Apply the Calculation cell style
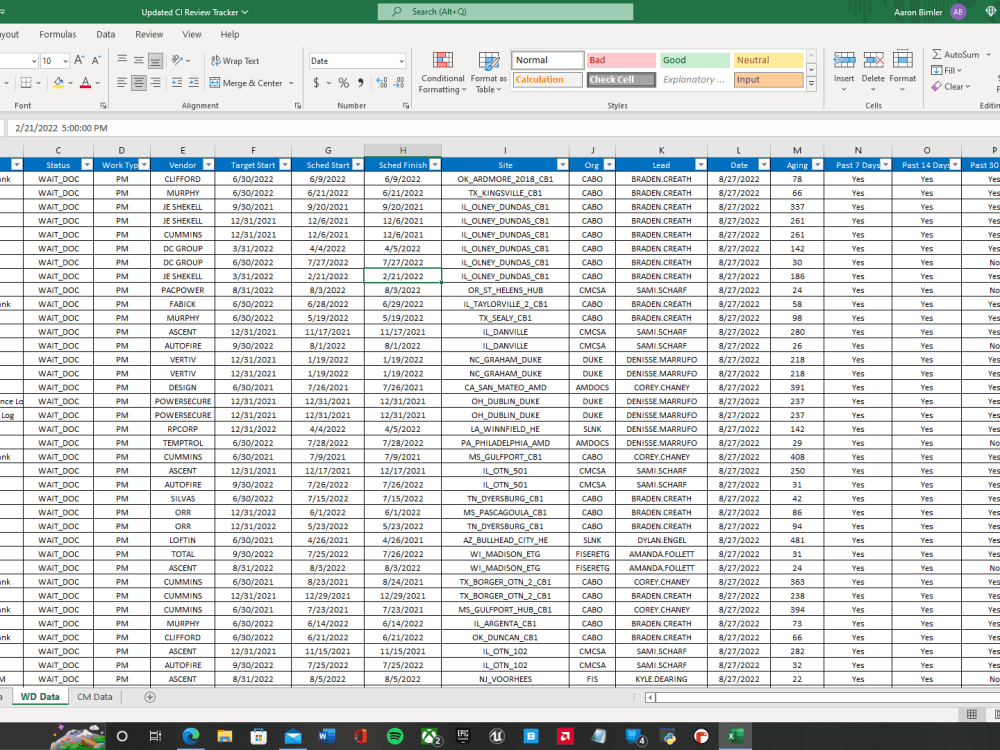 point(547,79)
